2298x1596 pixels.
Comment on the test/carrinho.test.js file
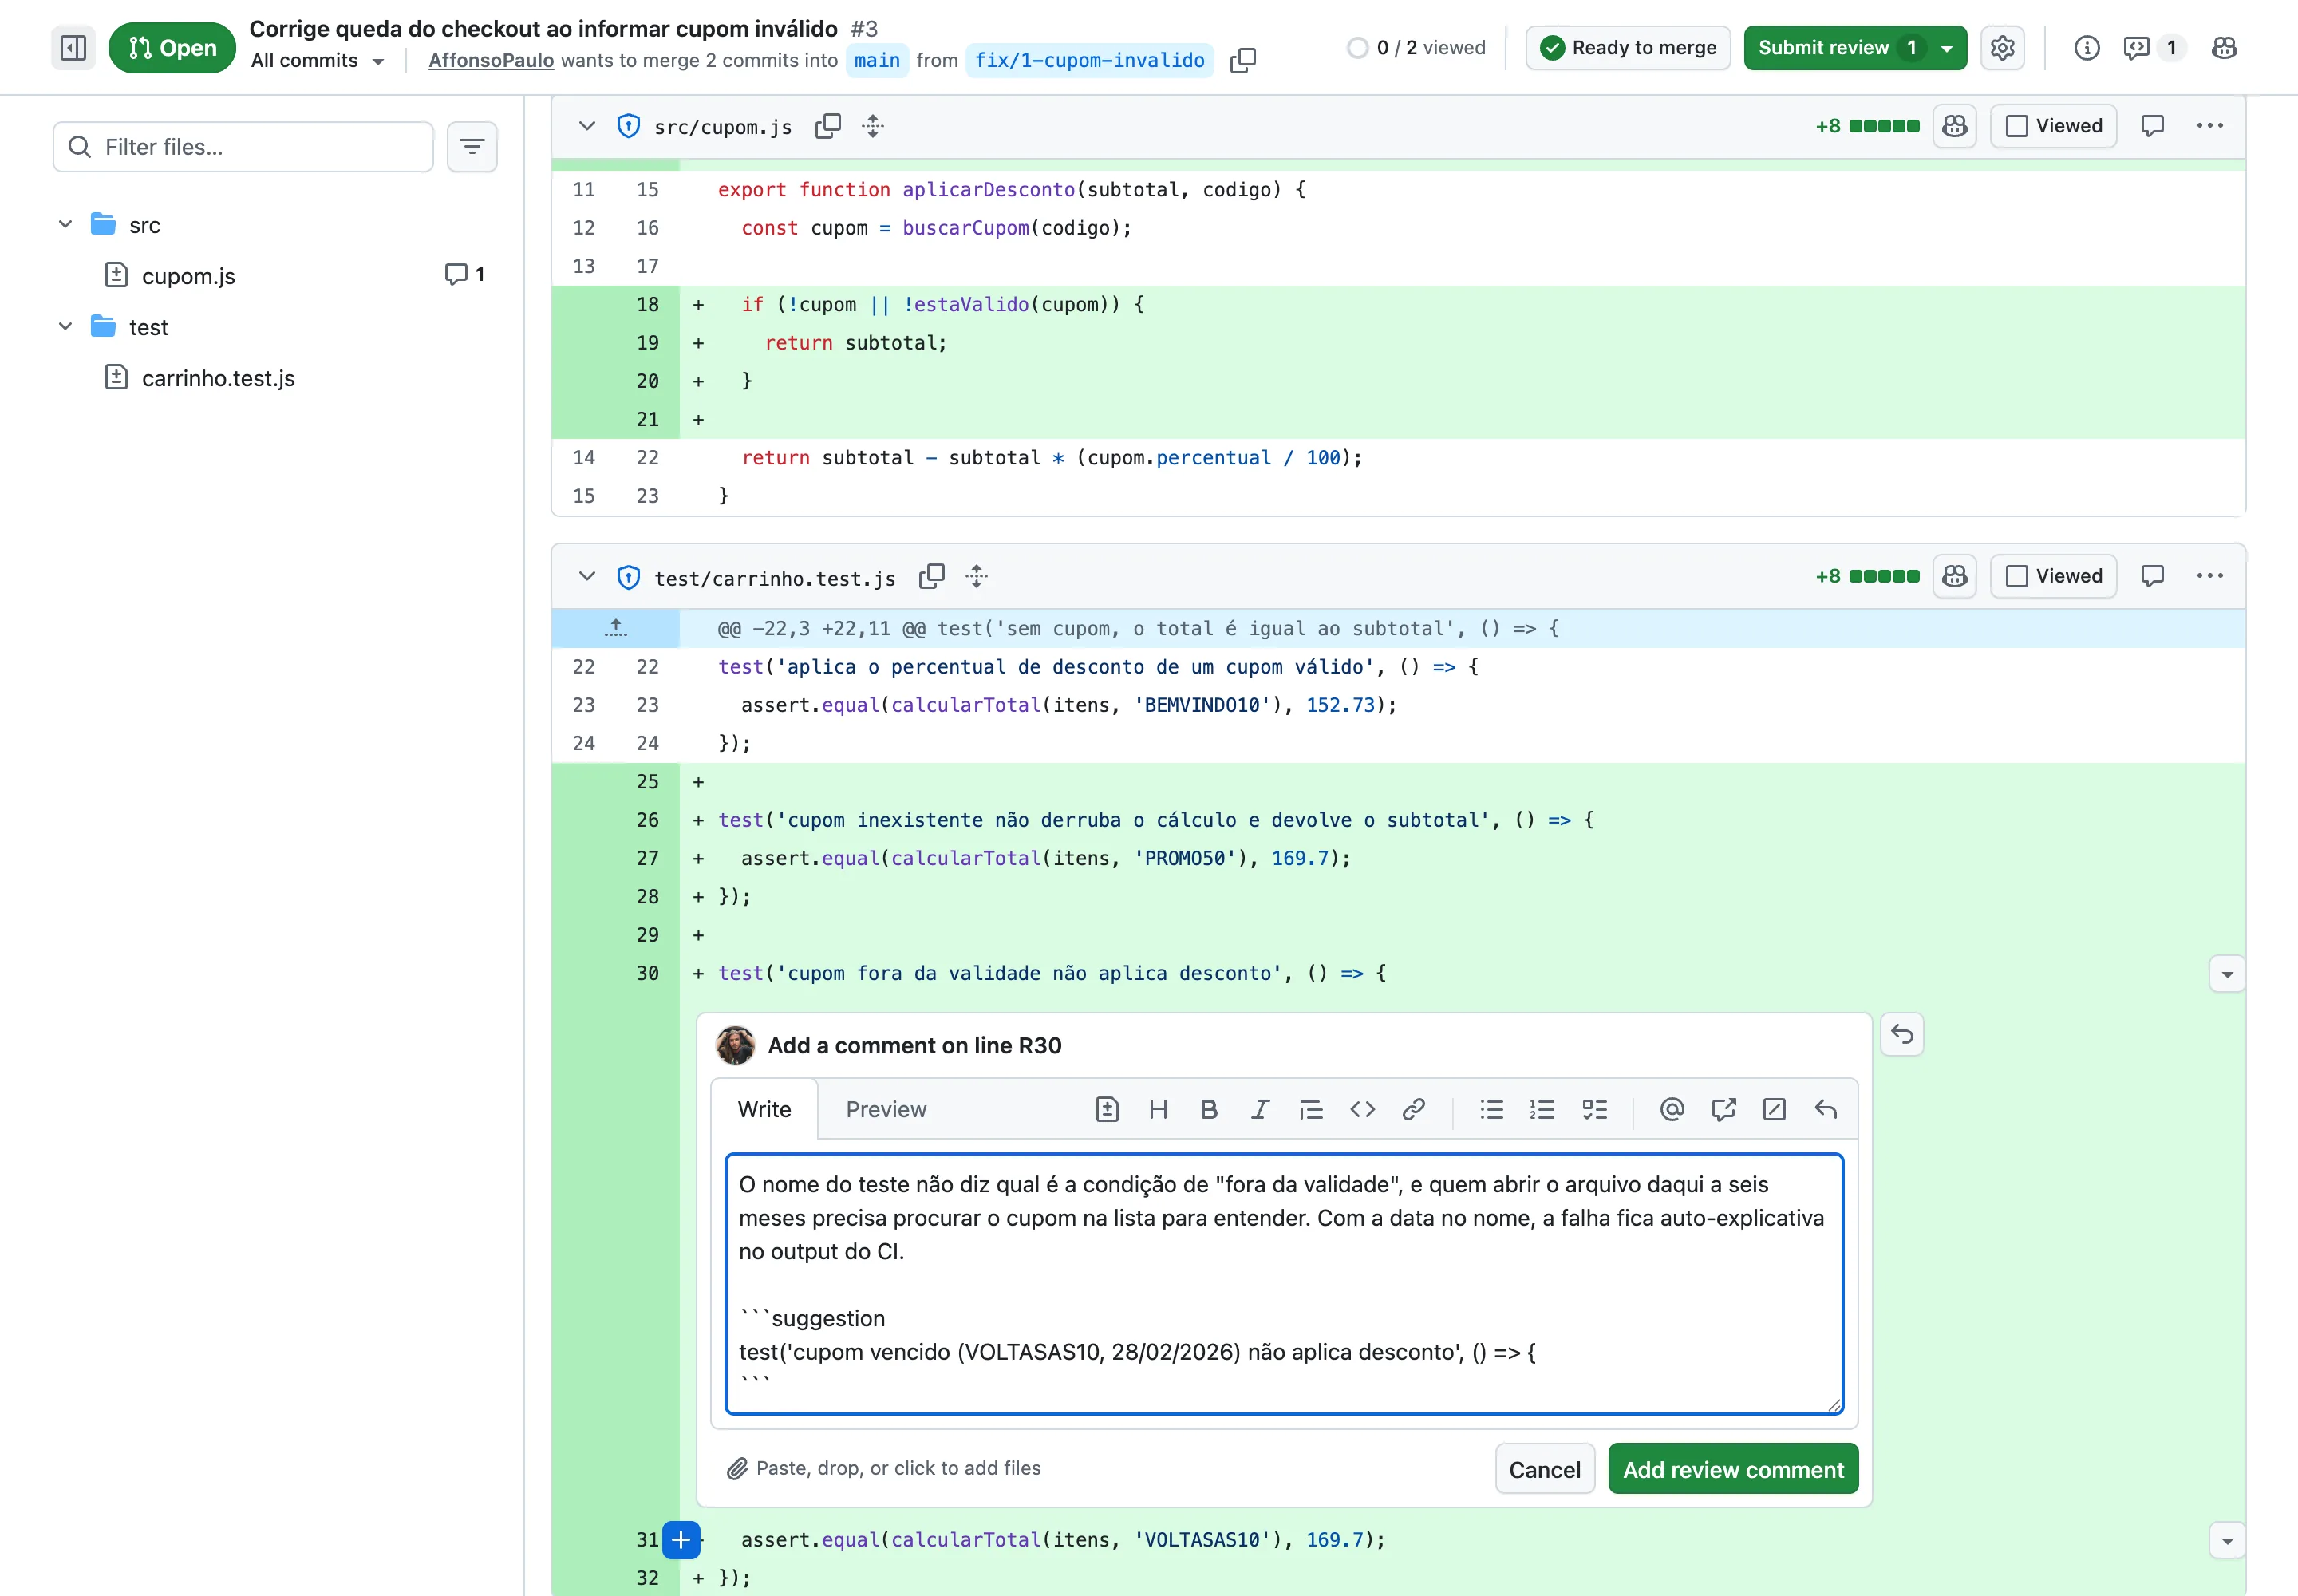[x=2152, y=576]
